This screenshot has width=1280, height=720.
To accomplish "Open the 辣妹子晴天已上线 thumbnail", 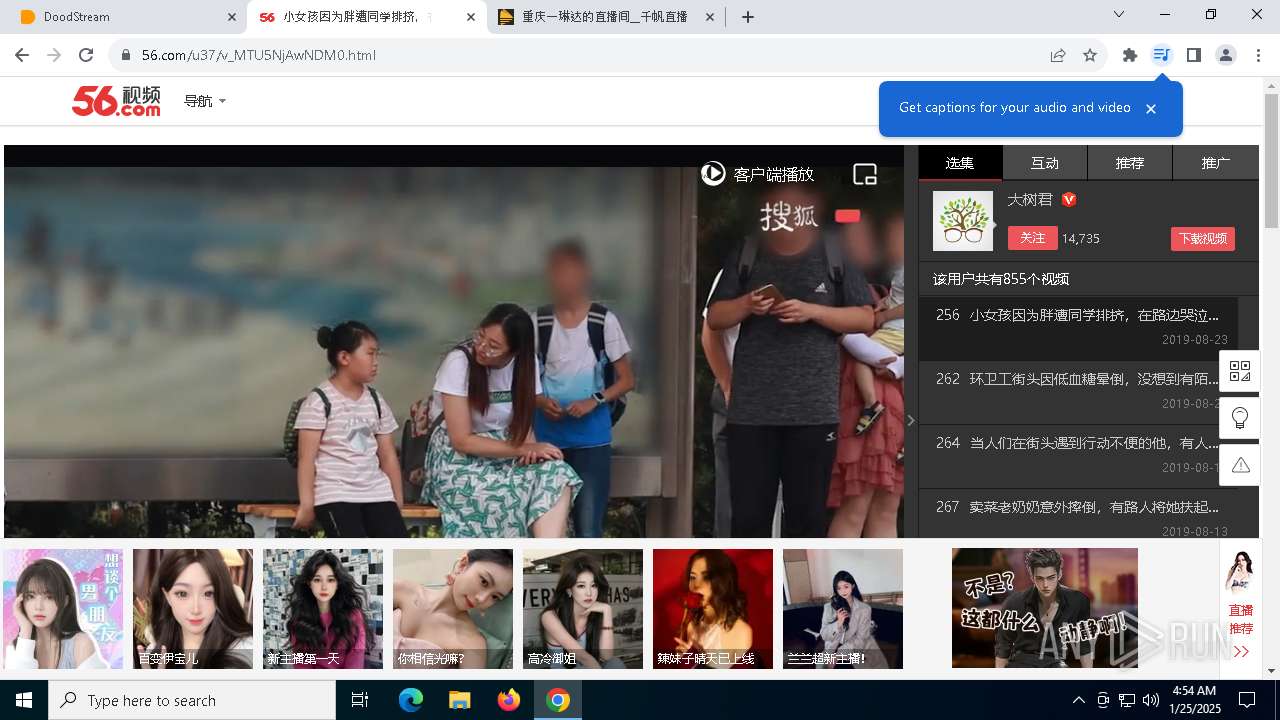I will click(713, 609).
